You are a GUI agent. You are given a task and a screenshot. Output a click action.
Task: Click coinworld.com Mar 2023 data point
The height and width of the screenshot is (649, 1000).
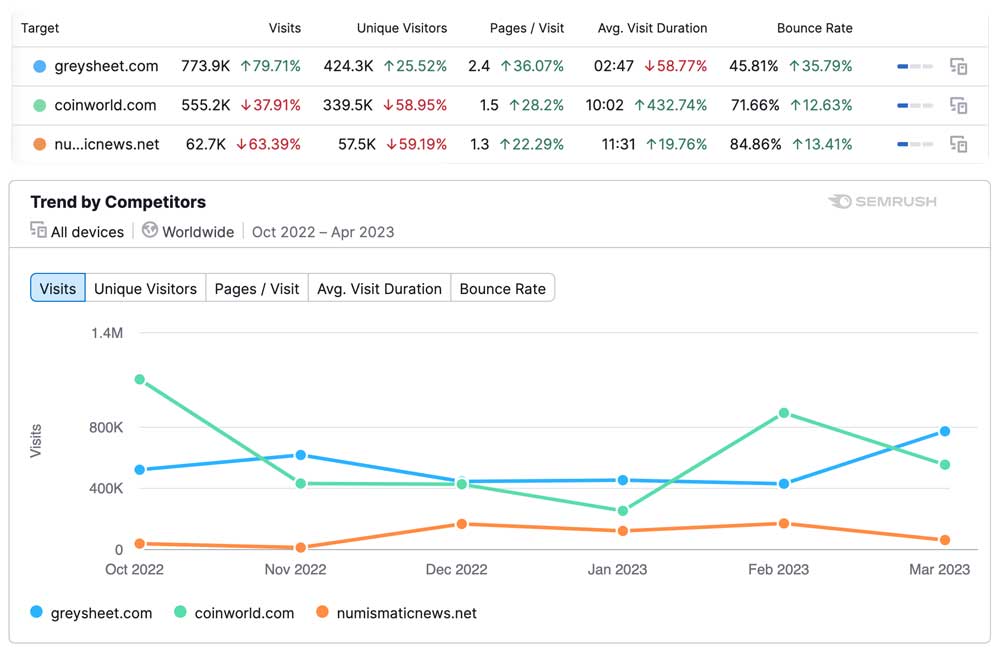945,464
